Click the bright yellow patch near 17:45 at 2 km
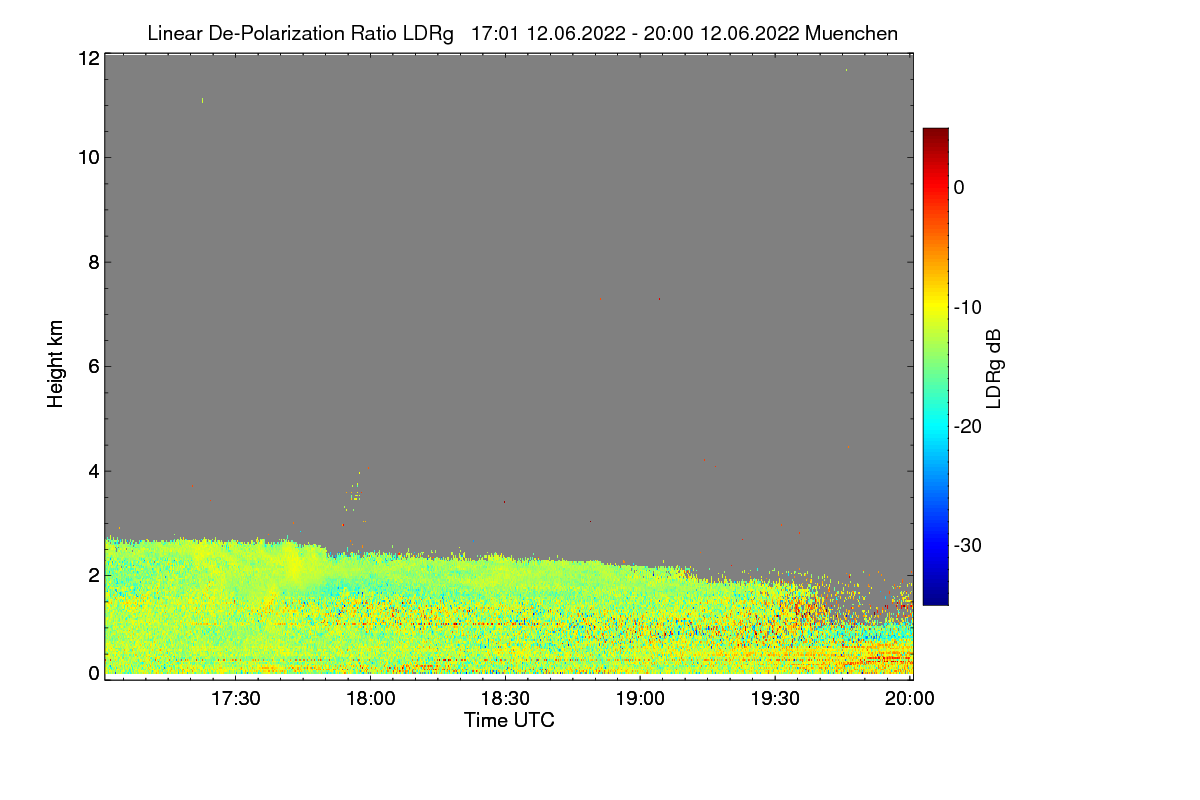1200x800 pixels. pos(295,568)
